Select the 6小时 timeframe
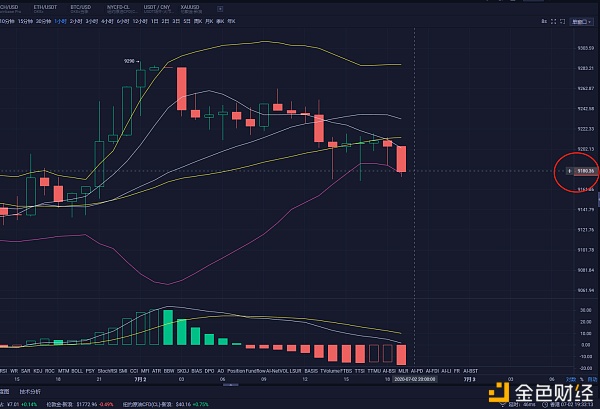This screenshot has height=409, width=600. [x=123, y=21]
